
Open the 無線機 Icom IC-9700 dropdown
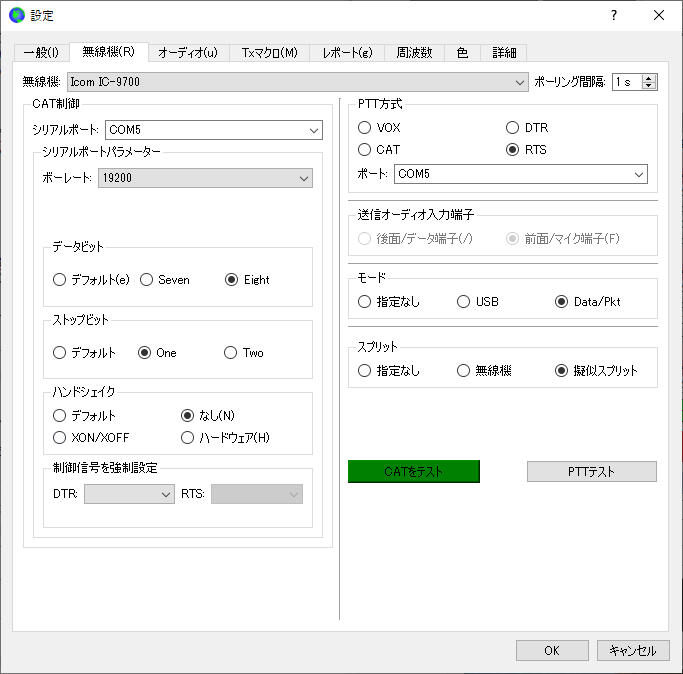click(x=298, y=82)
